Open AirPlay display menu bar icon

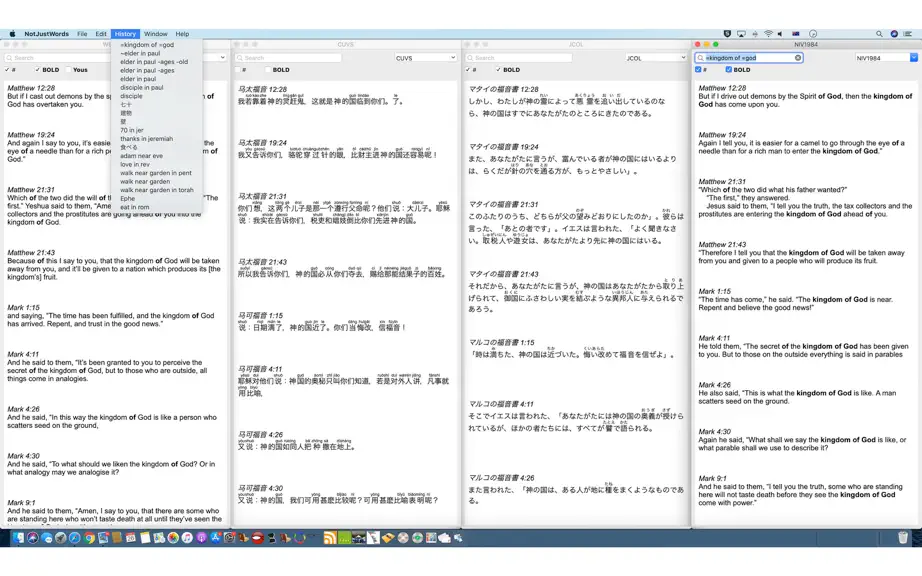tap(741, 34)
